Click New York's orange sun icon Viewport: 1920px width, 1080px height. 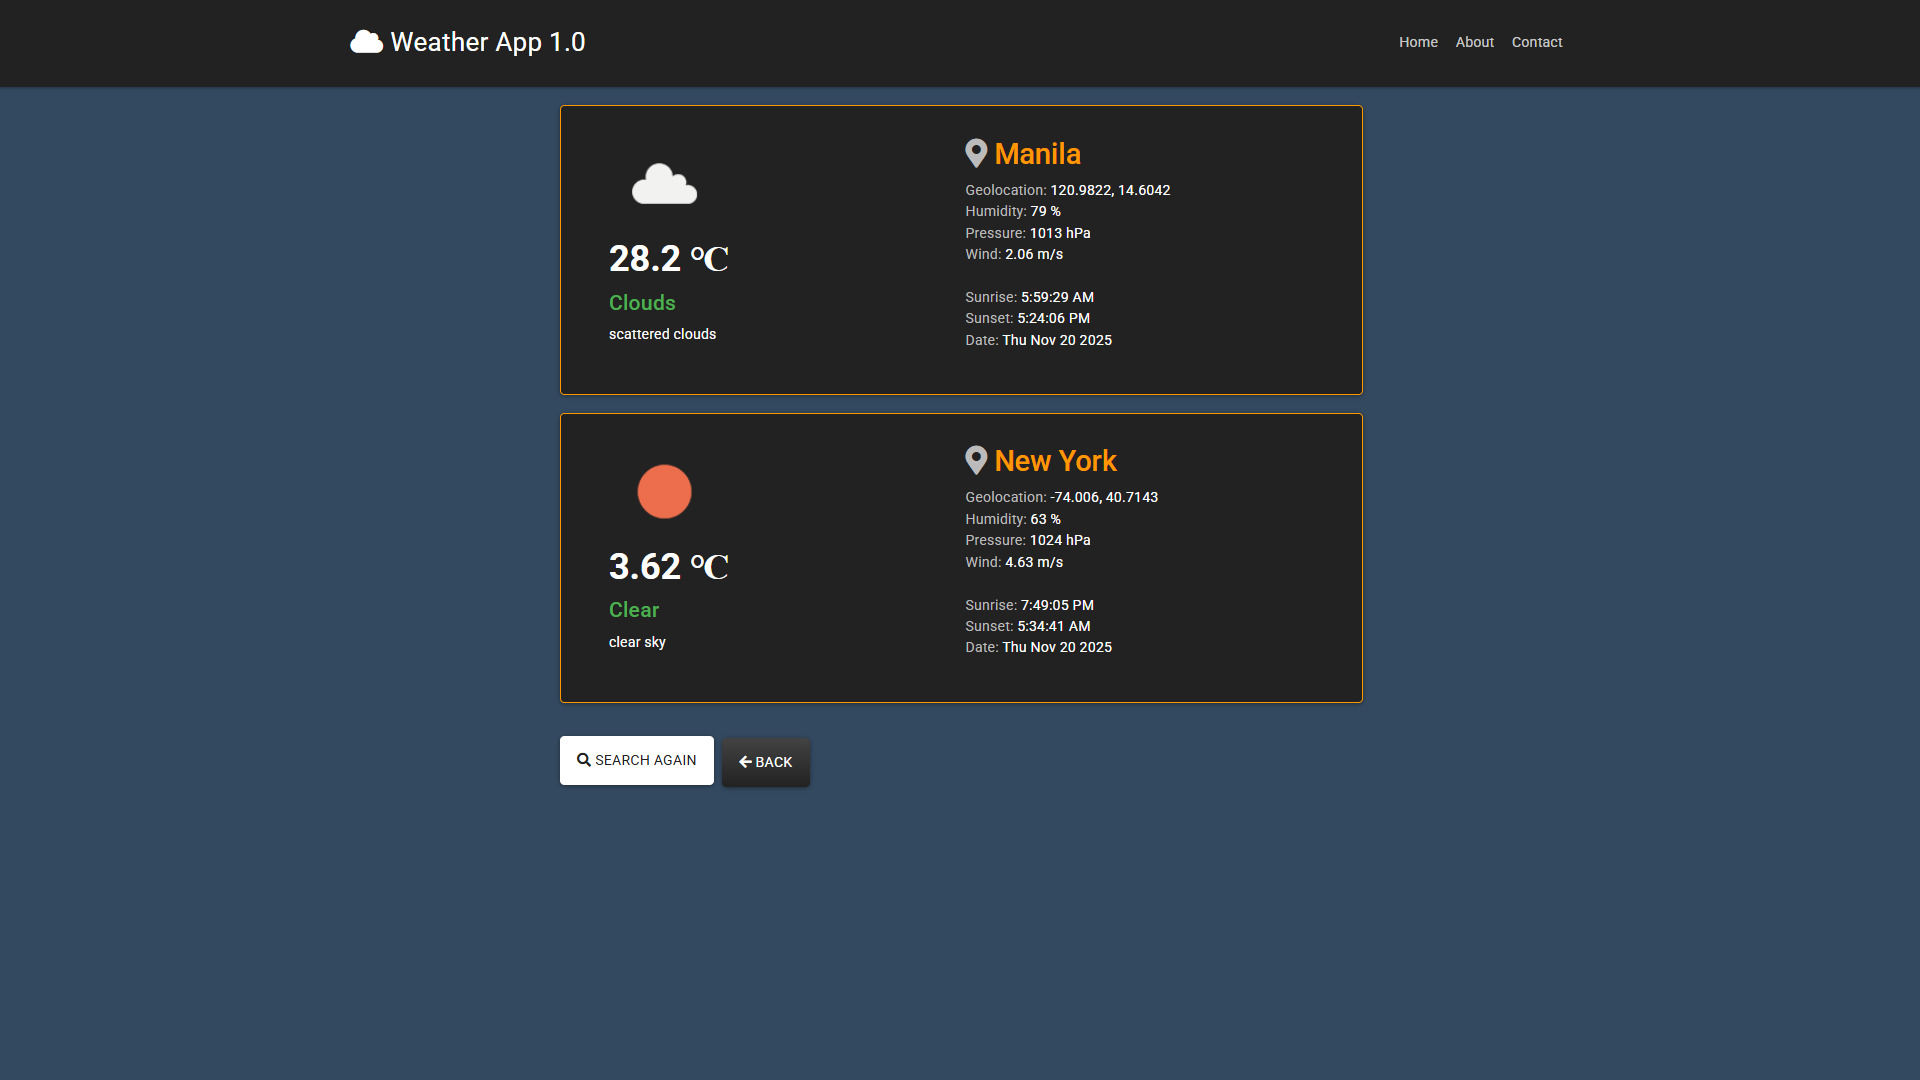click(x=664, y=492)
